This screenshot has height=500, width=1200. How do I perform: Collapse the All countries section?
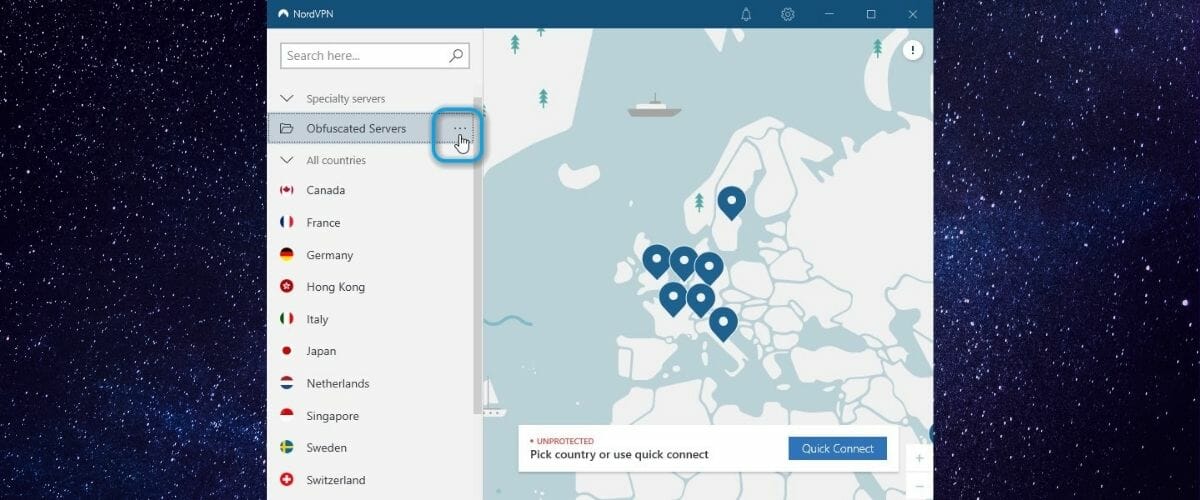coord(287,160)
